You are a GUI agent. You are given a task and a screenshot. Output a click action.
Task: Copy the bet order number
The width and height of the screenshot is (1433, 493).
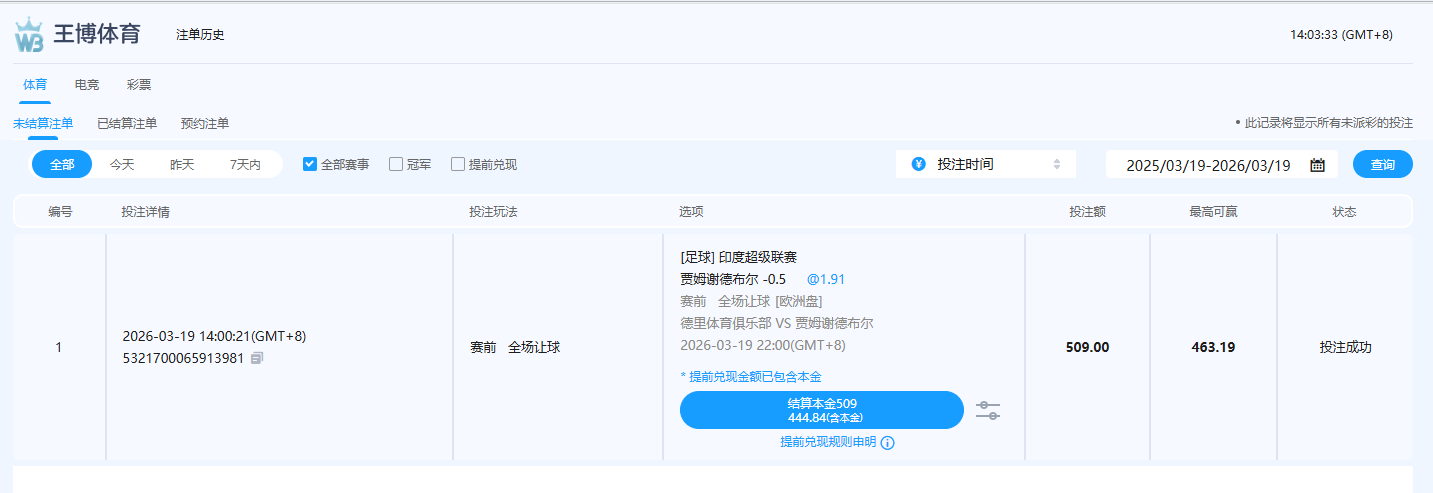coord(257,358)
